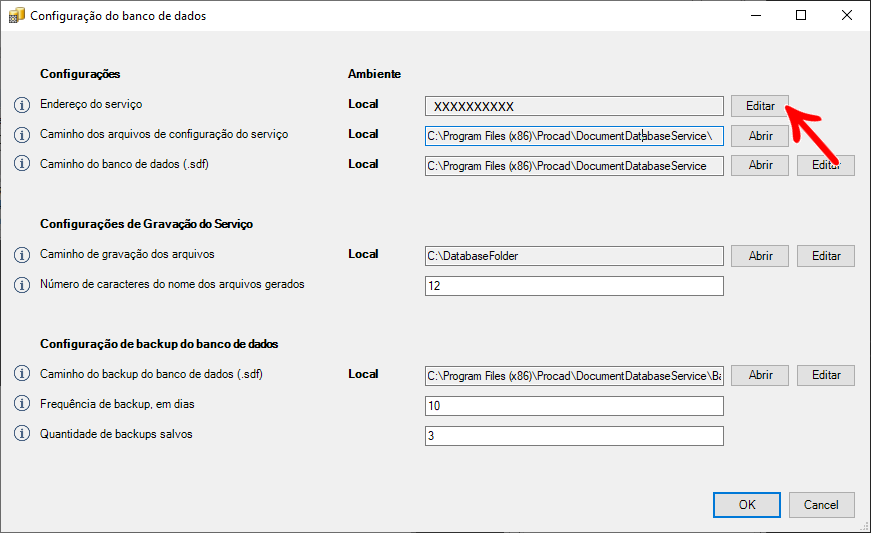Click the Ambiente column header text
This screenshot has height=545, width=879.
[x=374, y=74]
